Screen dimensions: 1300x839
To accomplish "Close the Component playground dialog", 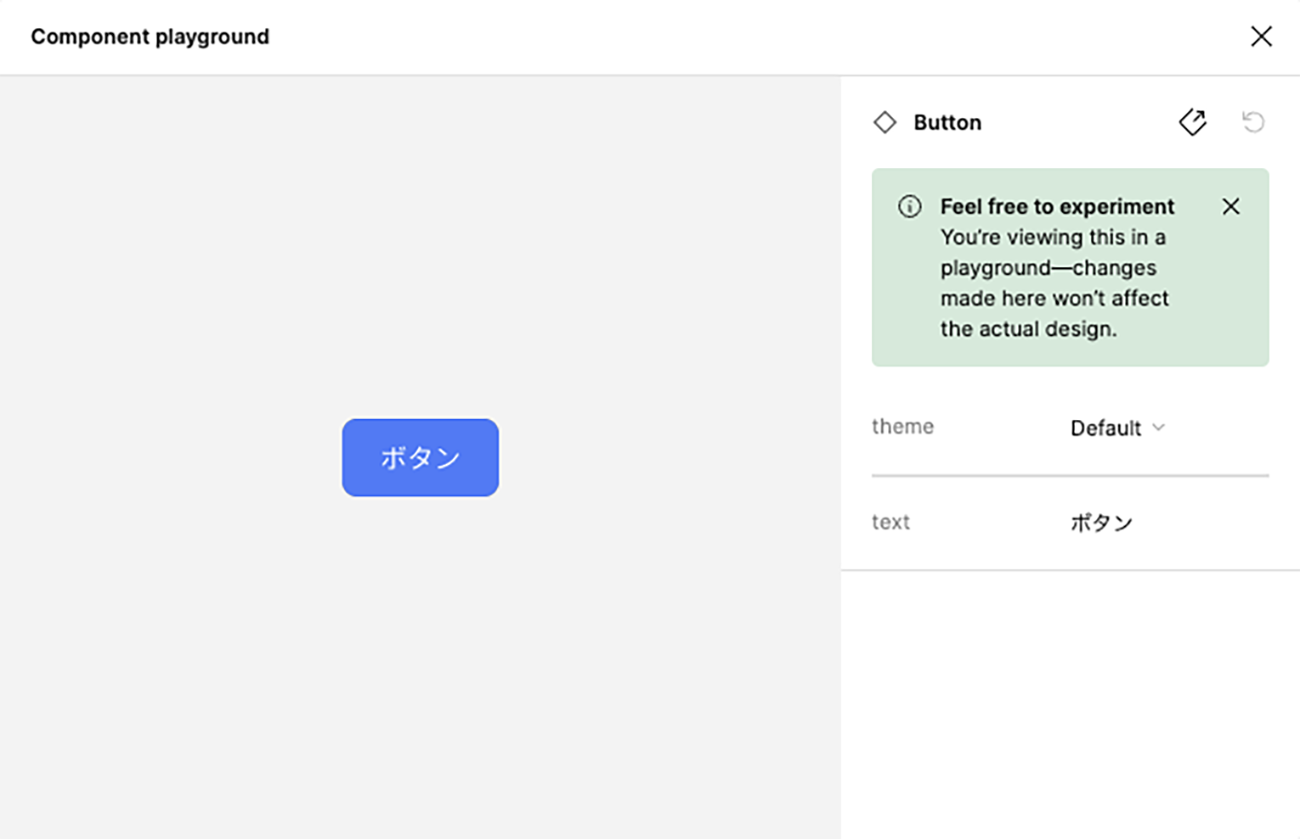I will point(1260,36).
